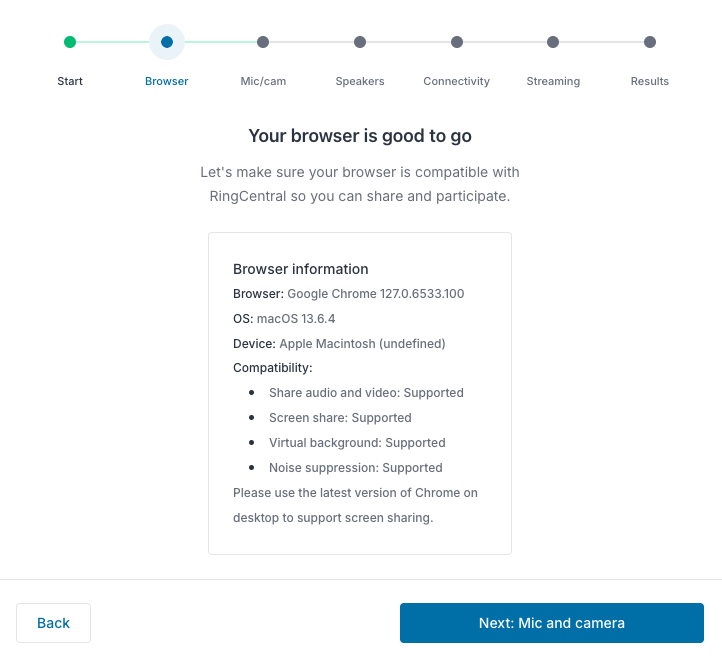Click the Screen share: Supported item
The width and height of the screenshot is (722, 663).
340,418
